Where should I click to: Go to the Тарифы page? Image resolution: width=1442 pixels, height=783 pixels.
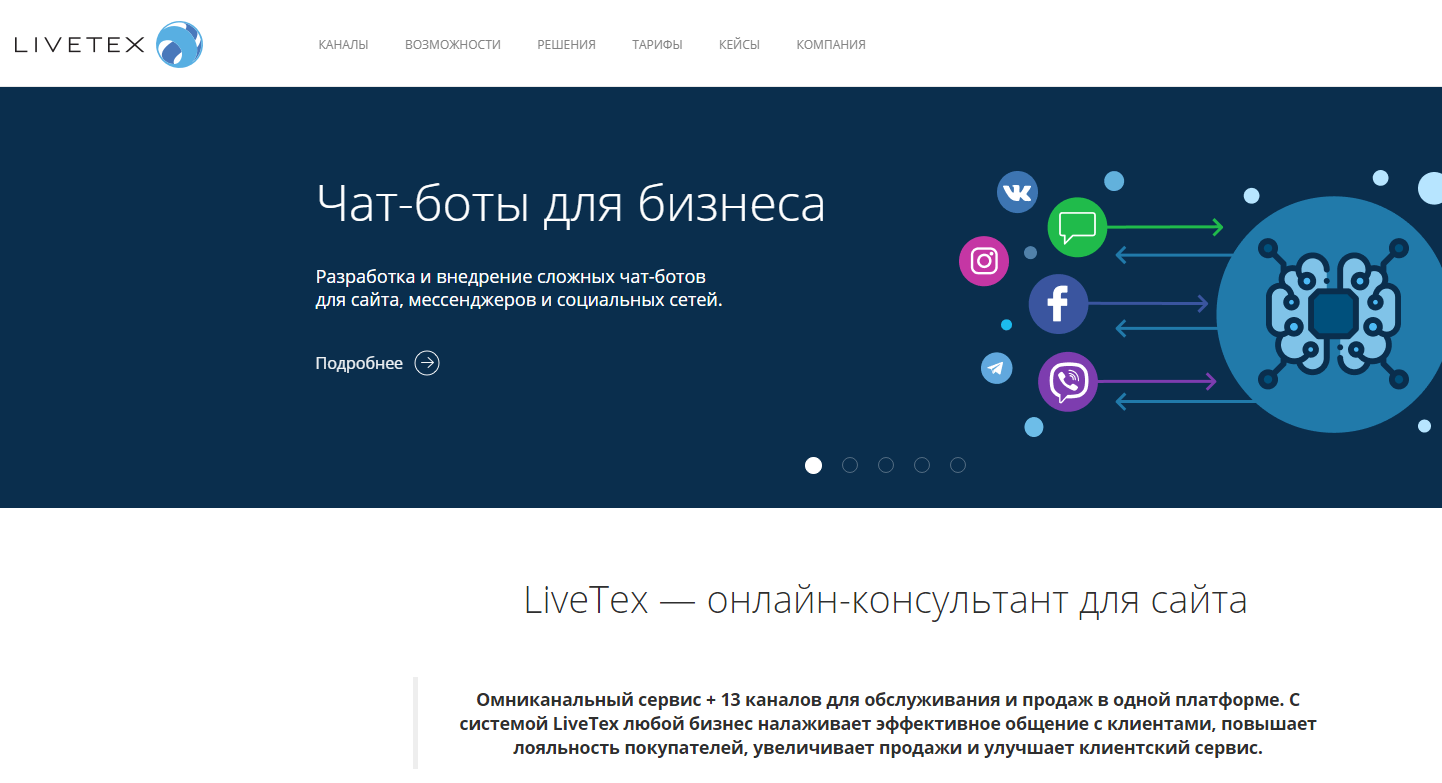(x=657, y=45)
